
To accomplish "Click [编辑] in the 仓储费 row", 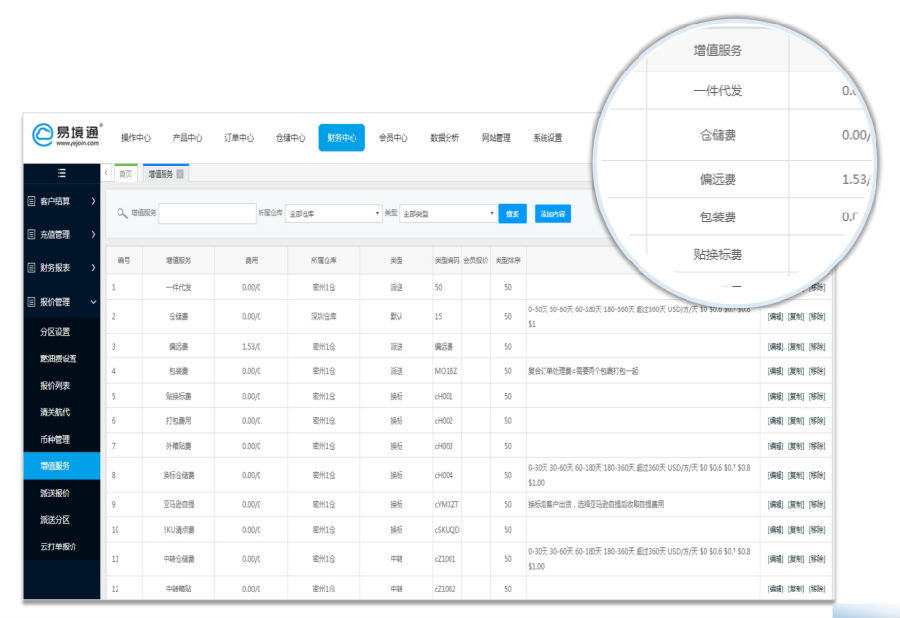I will click(775, 316).
